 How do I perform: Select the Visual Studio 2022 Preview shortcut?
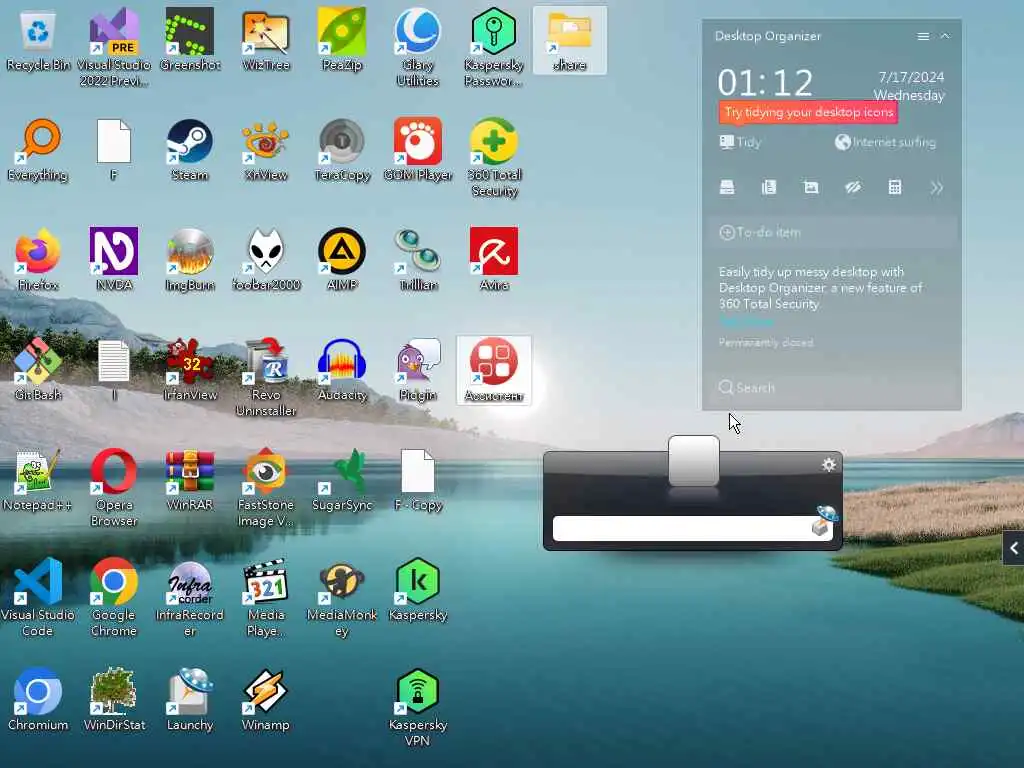114,48
